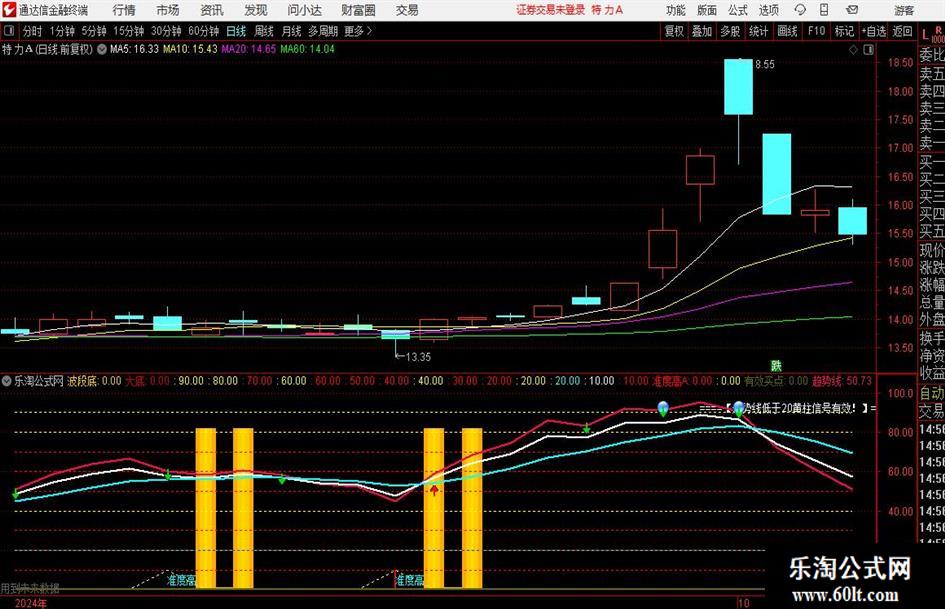Click the 乐淘公式网 indicator name
Viewport: 945px width, 609px height.
39,381
